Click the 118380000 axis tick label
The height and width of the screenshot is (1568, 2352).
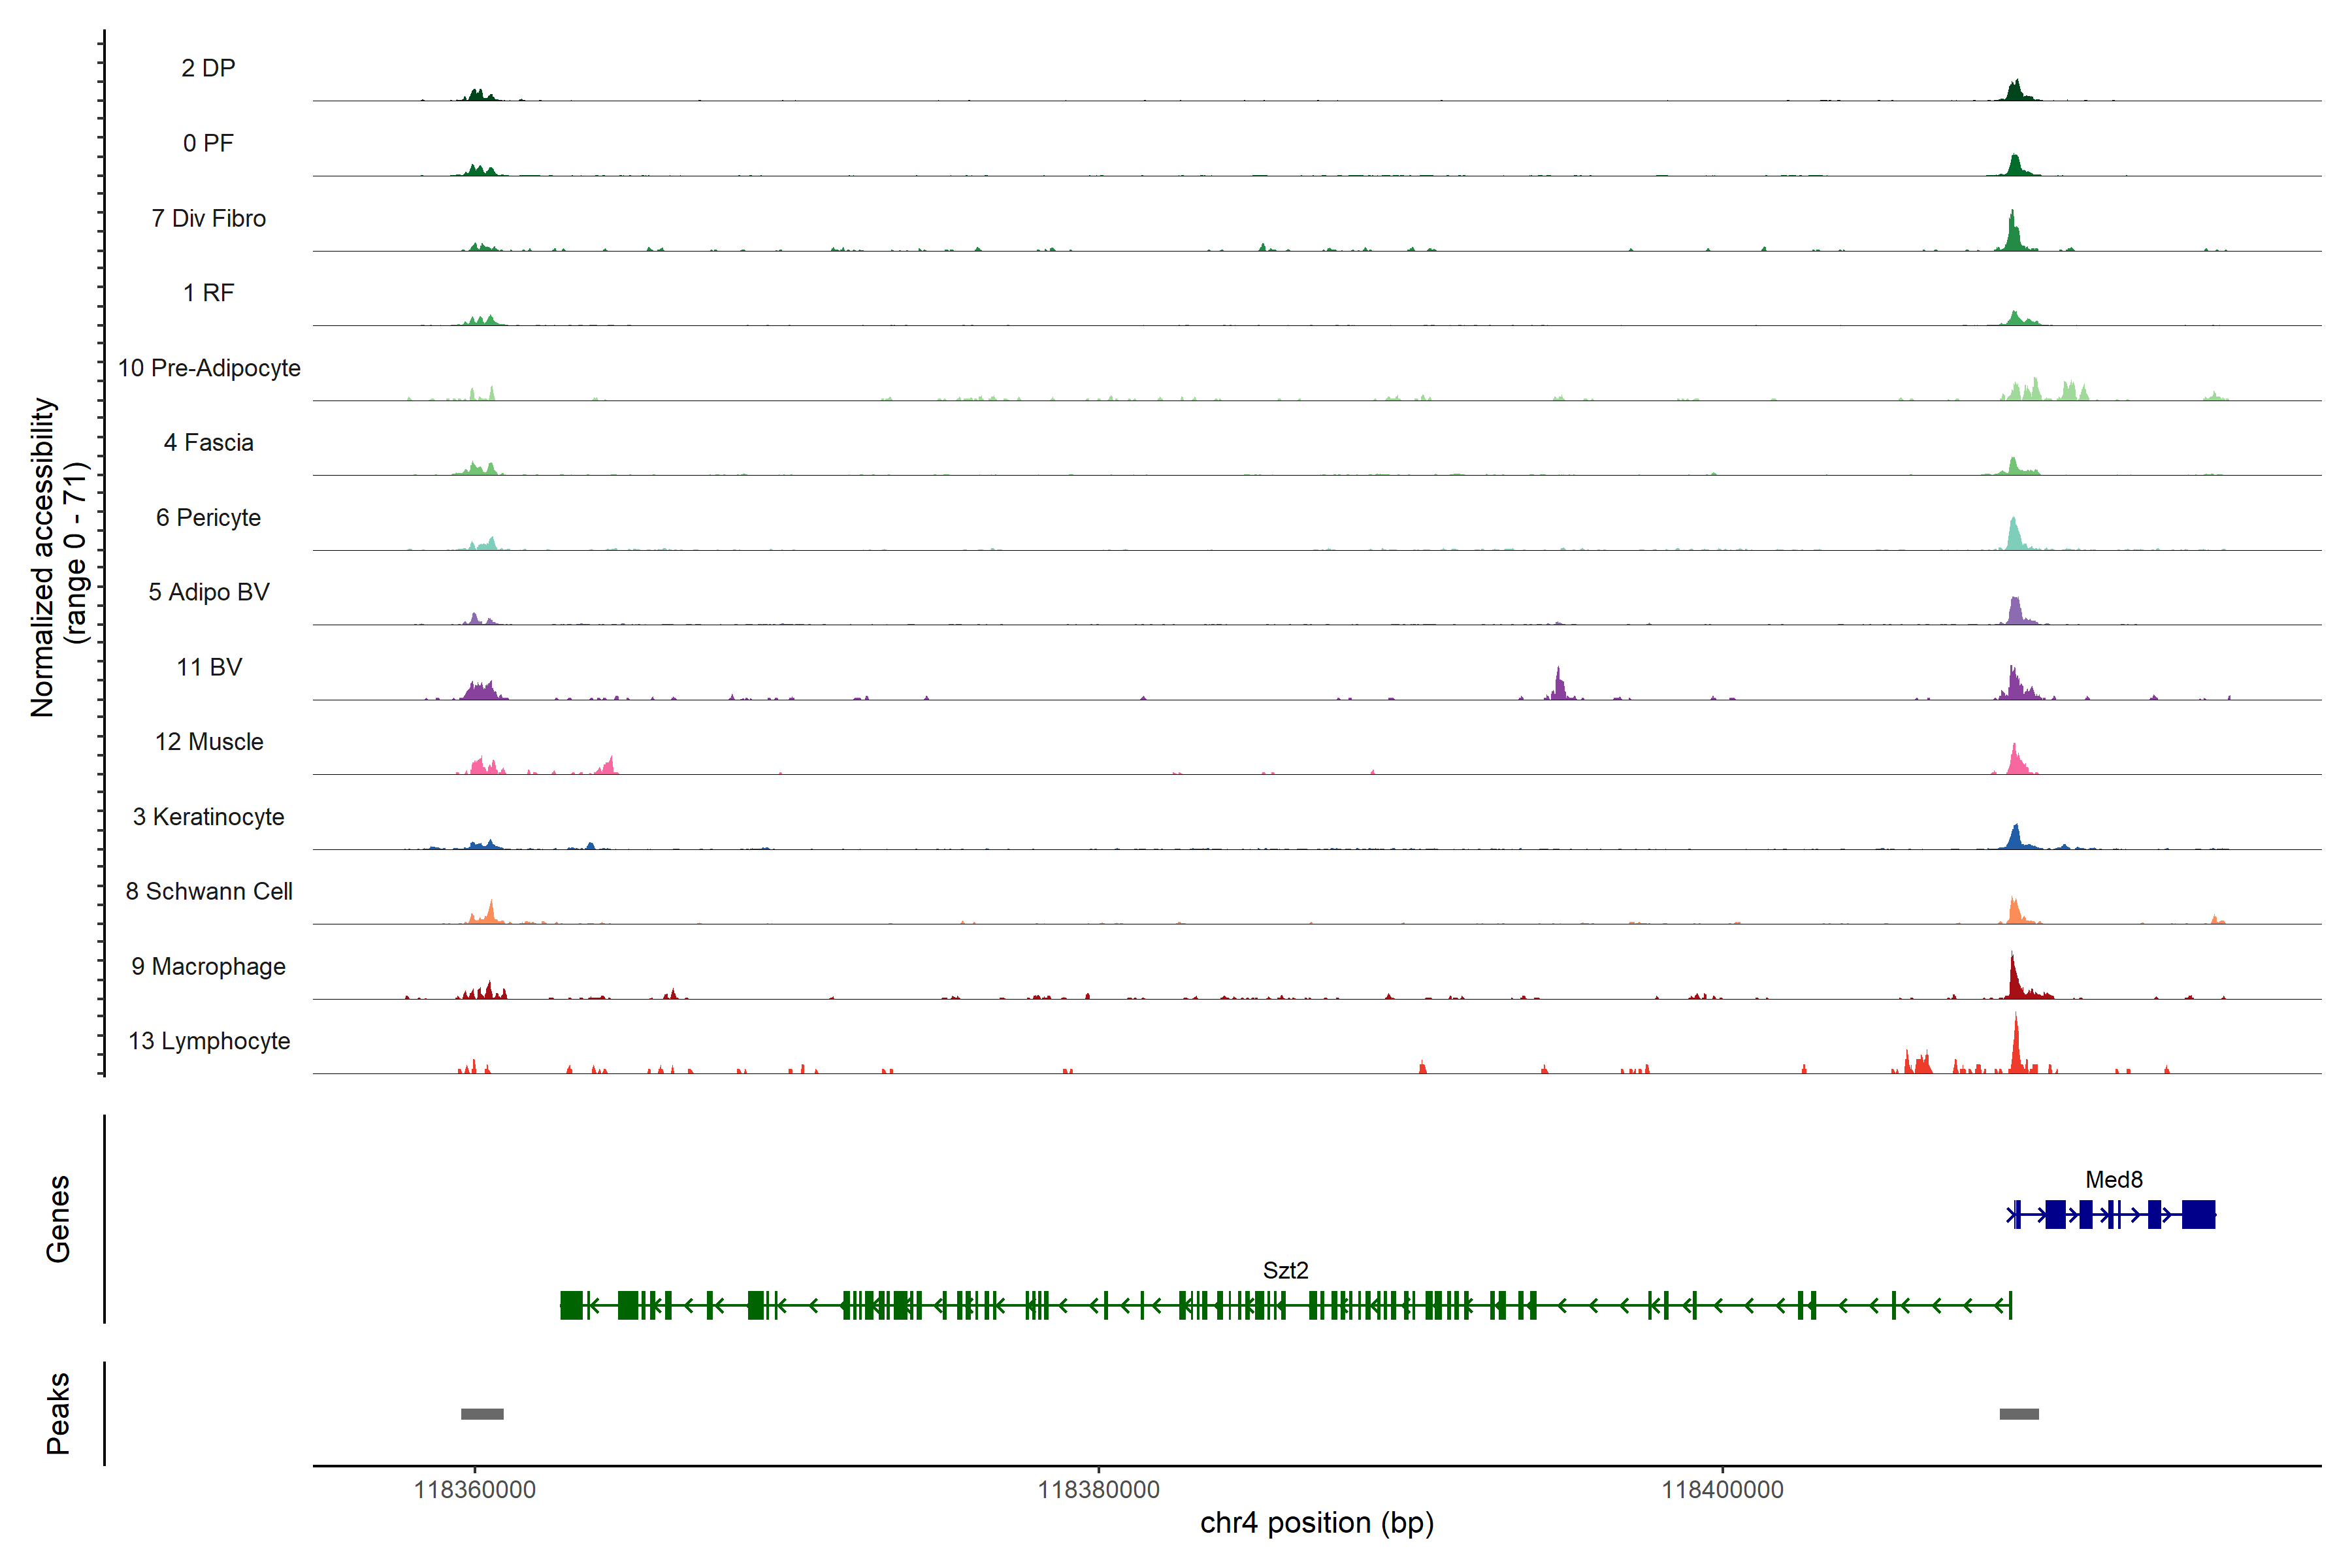point(1098,1490)
